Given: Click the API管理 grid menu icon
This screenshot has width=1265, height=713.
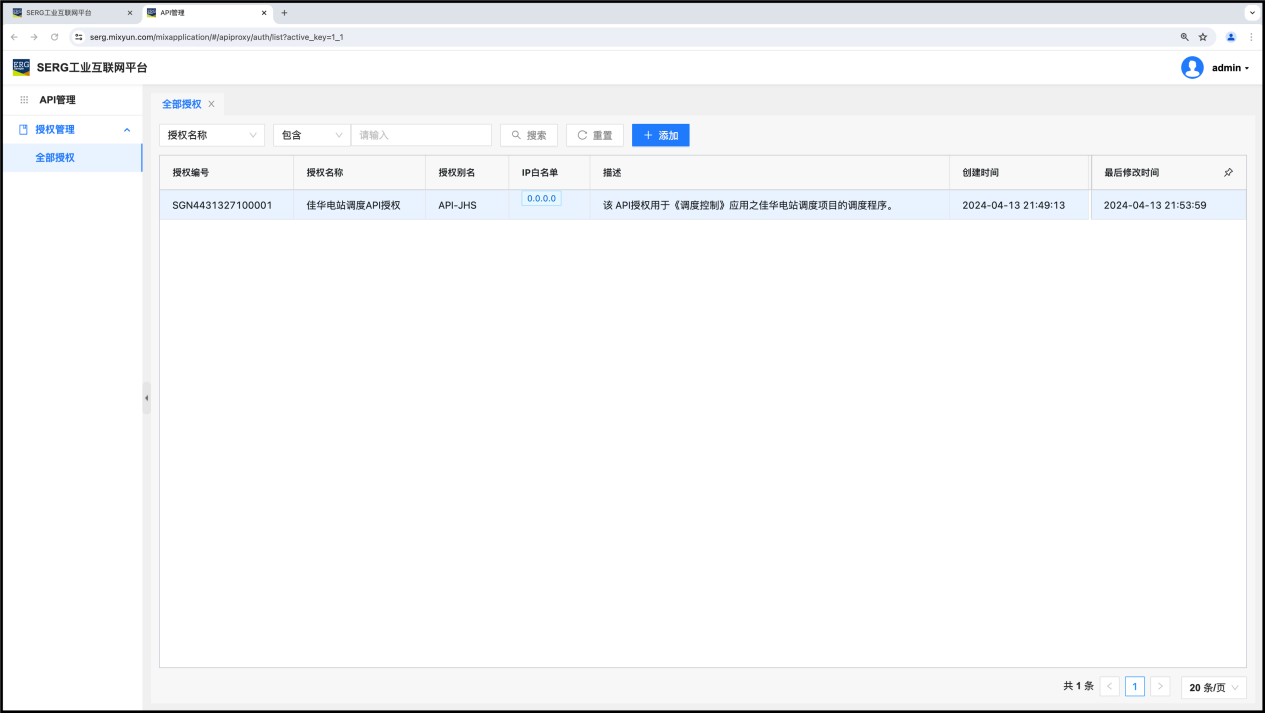Looking at the screenshot, I should (x=24, y=100).
